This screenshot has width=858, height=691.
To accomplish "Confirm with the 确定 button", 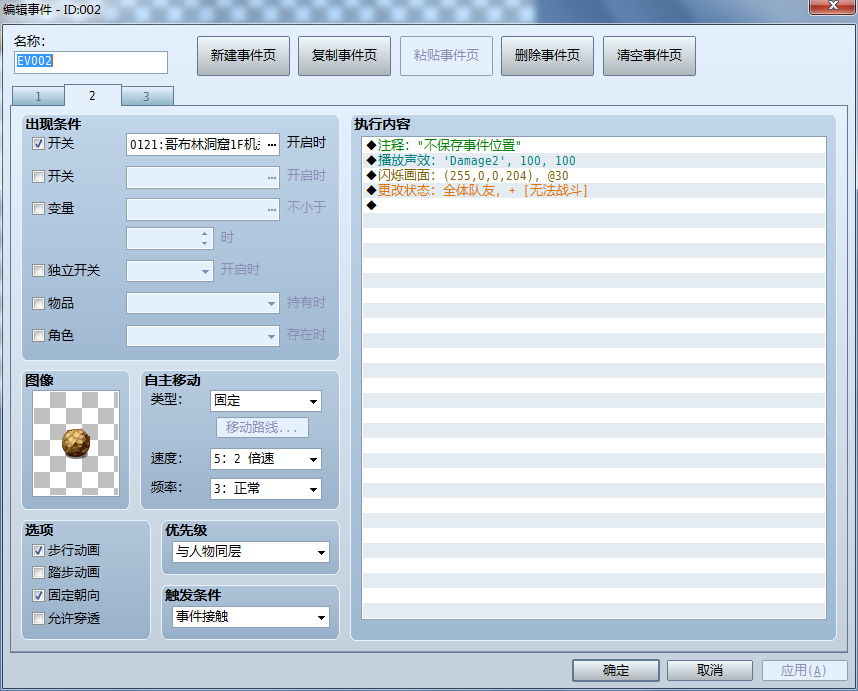I will pyautogui.click(x=616, y=670).
